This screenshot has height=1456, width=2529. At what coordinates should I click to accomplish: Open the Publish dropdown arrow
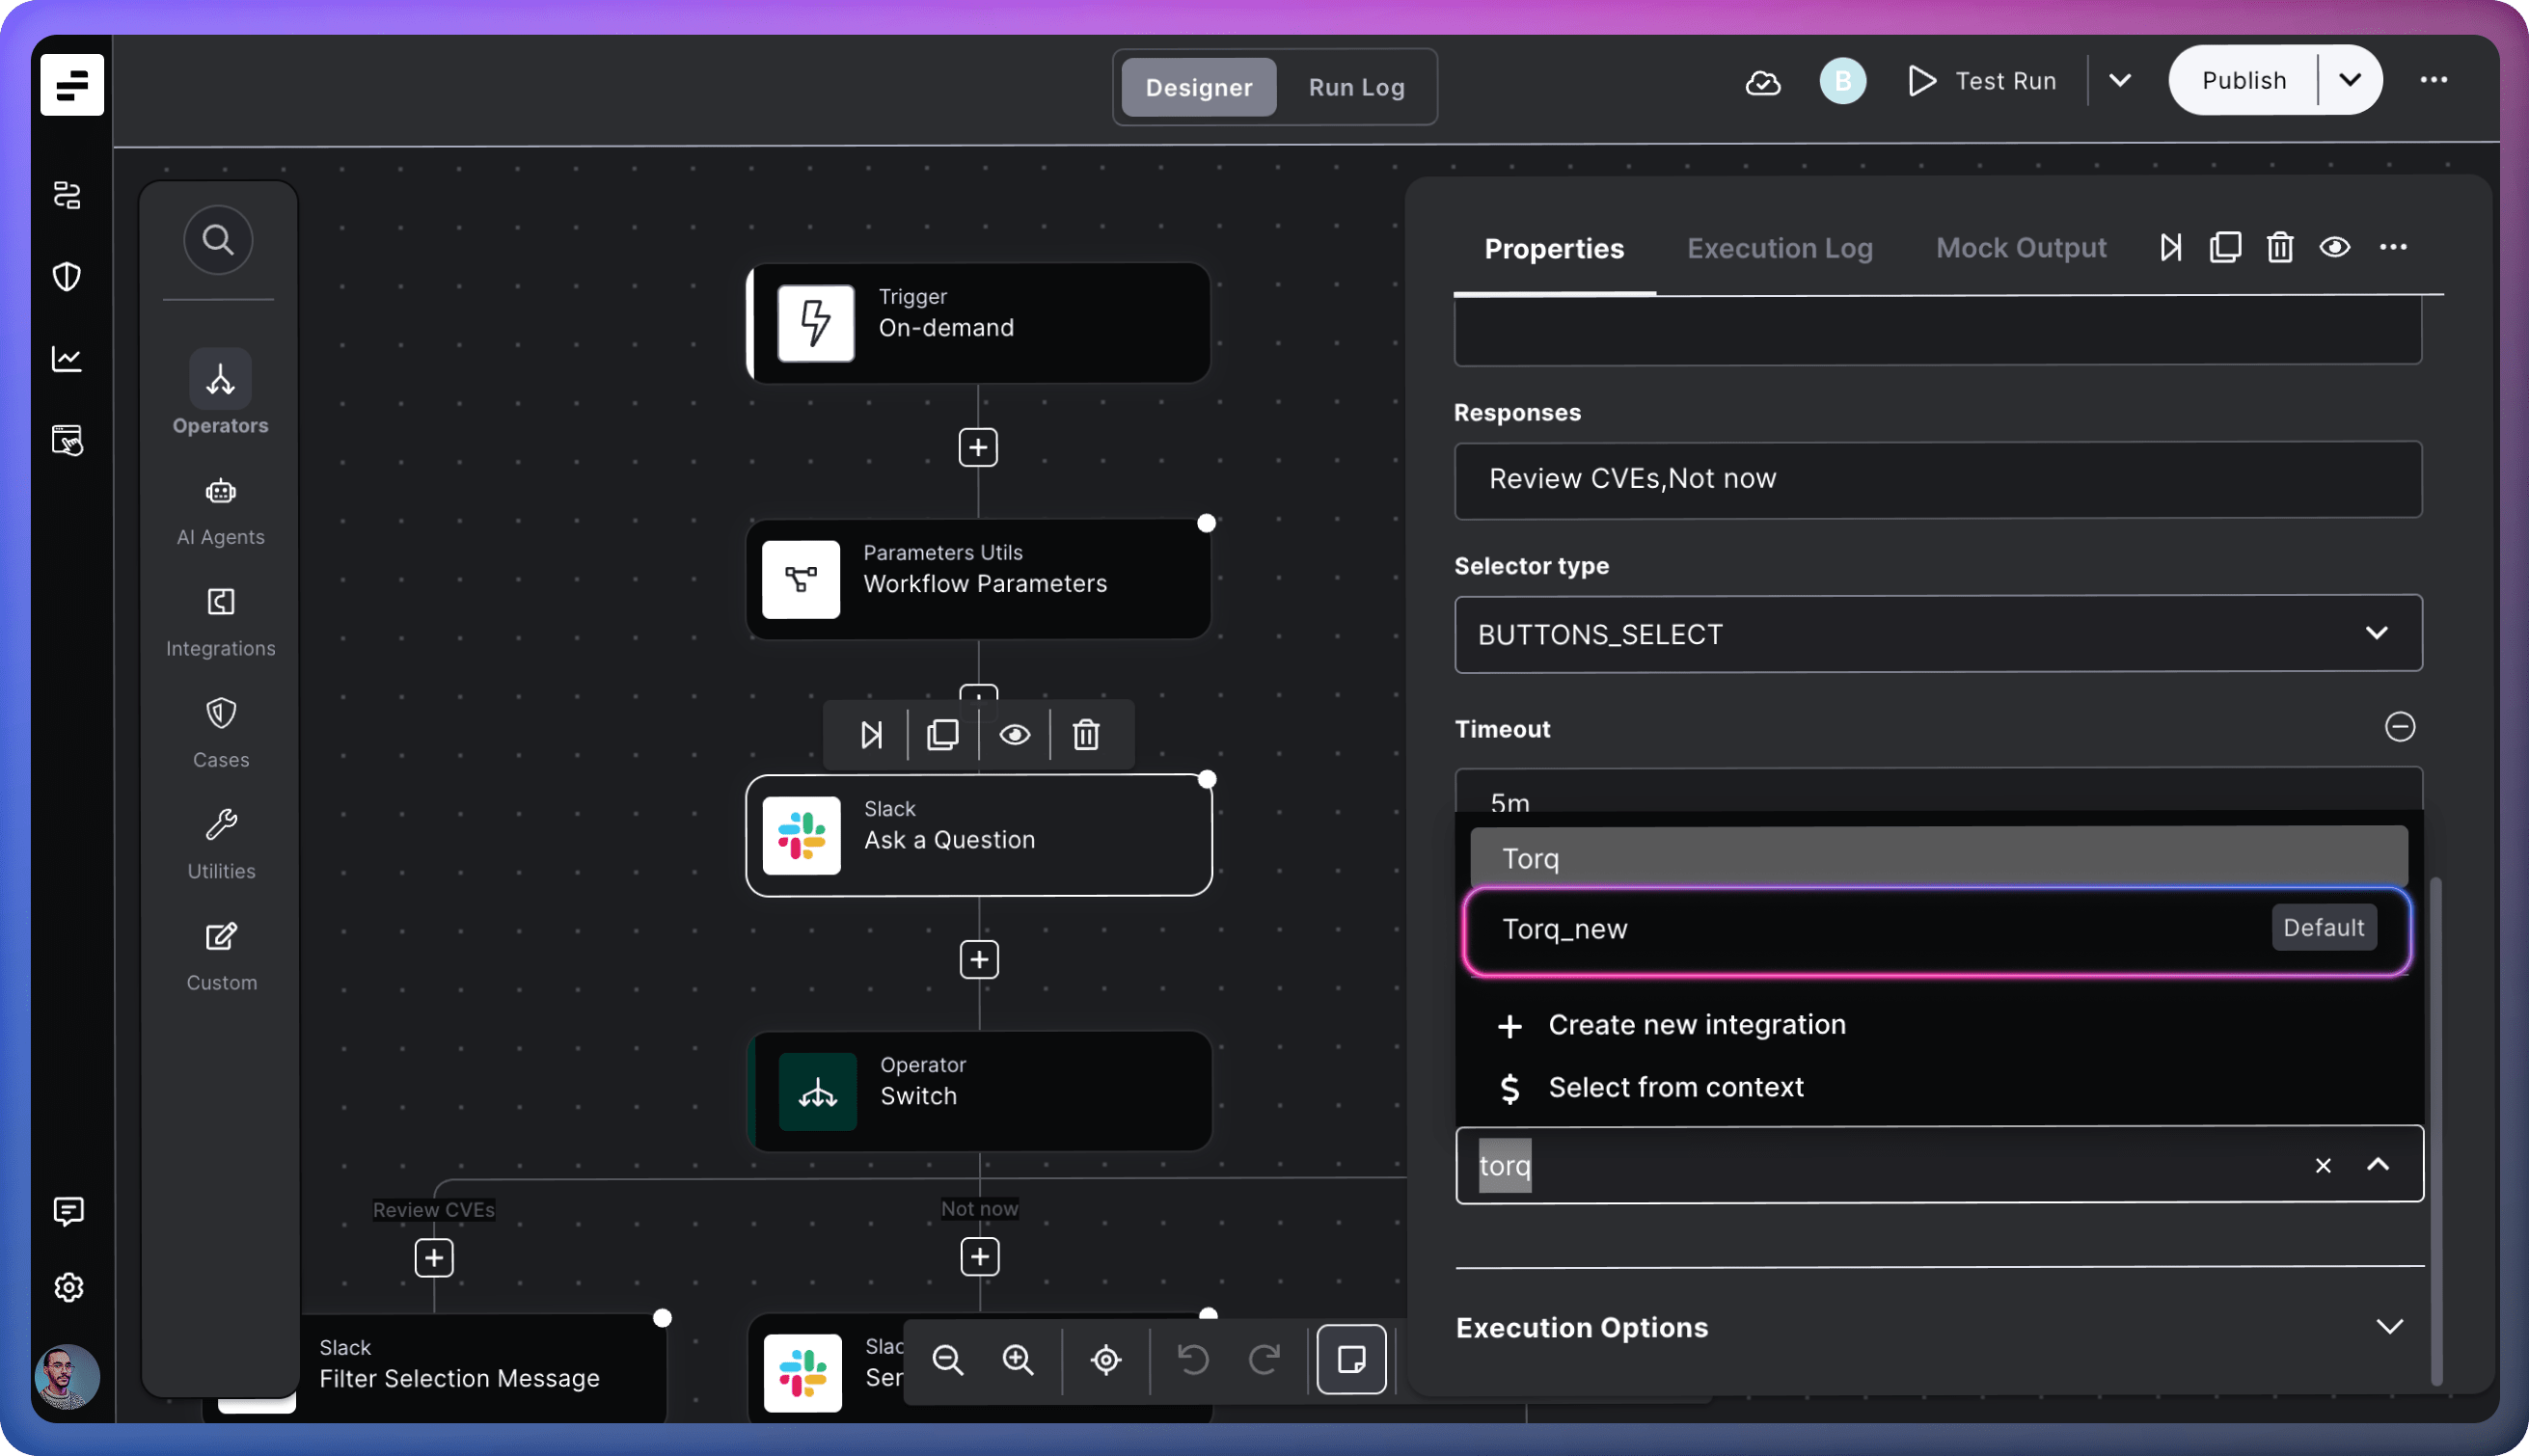click(2349, 80)
